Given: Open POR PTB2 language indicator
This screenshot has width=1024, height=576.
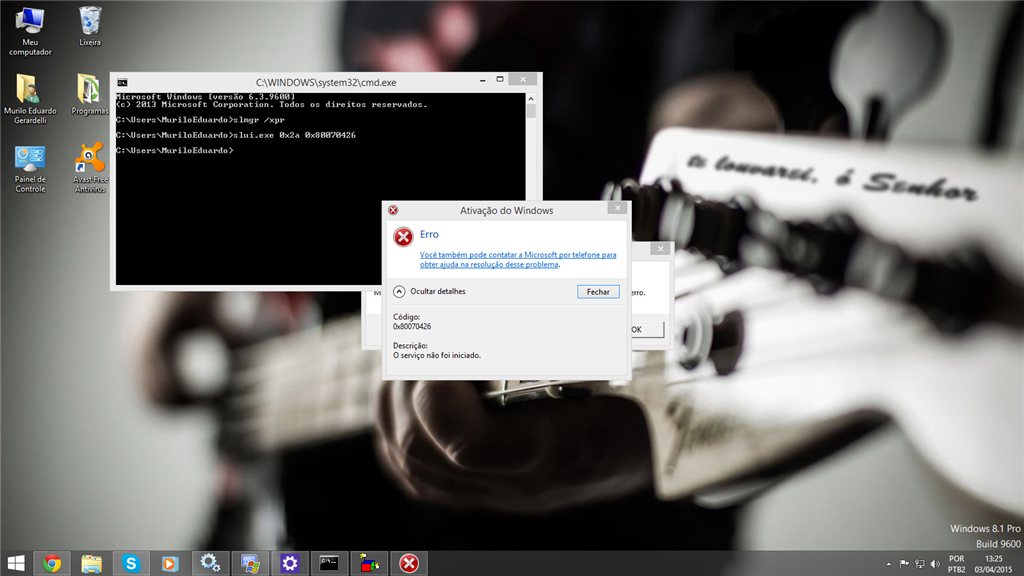Looking at the screenshot, I should point(957,564).
